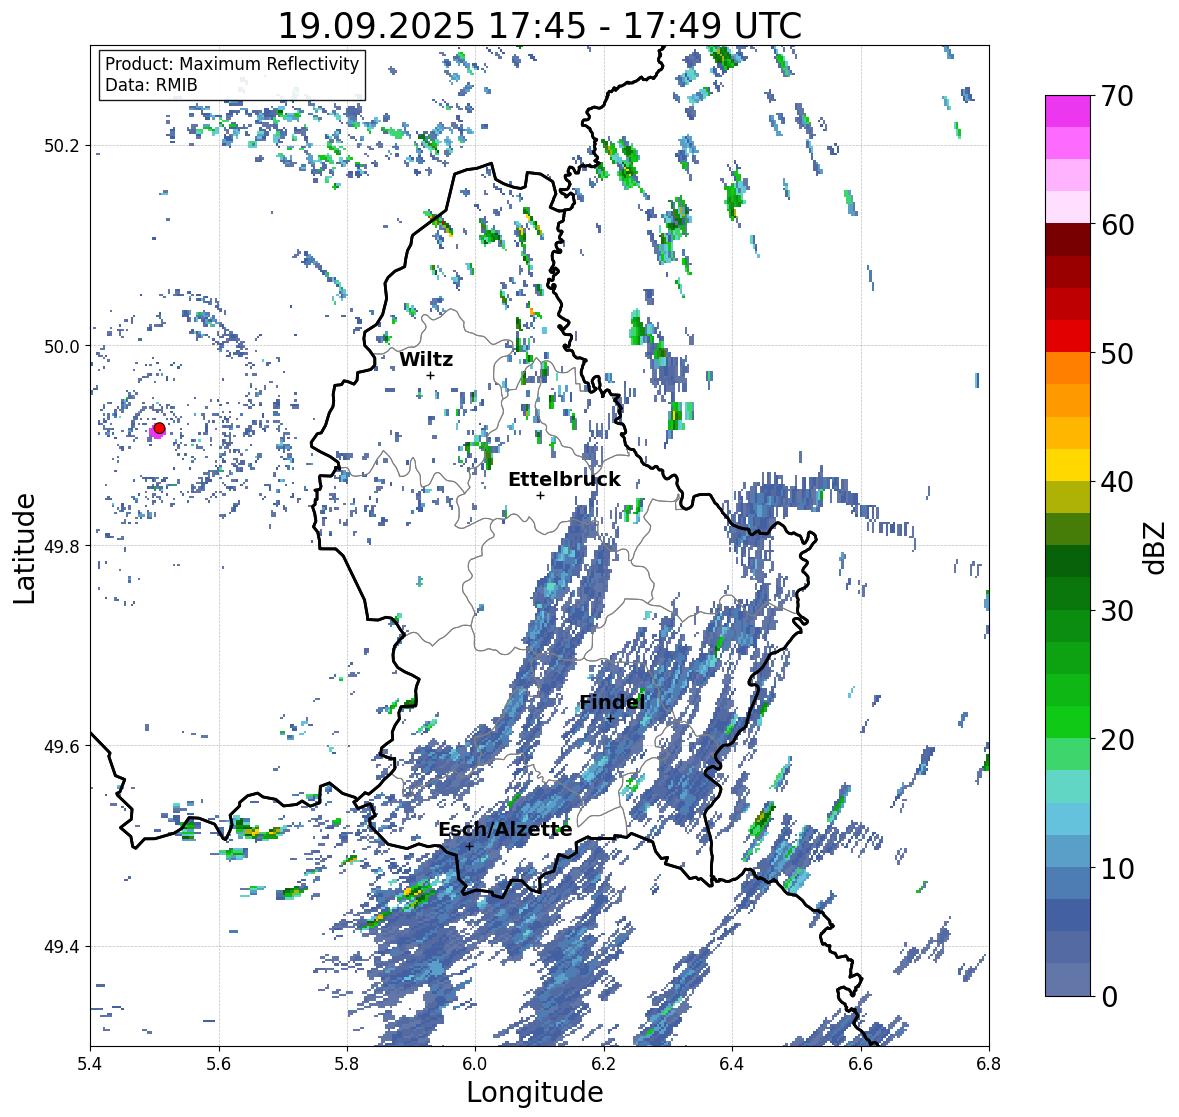The width and height of the screenshot is (1179, 1117).
Task: Click the 5.8 longitude tick label
Action: tap(347, 1064)
